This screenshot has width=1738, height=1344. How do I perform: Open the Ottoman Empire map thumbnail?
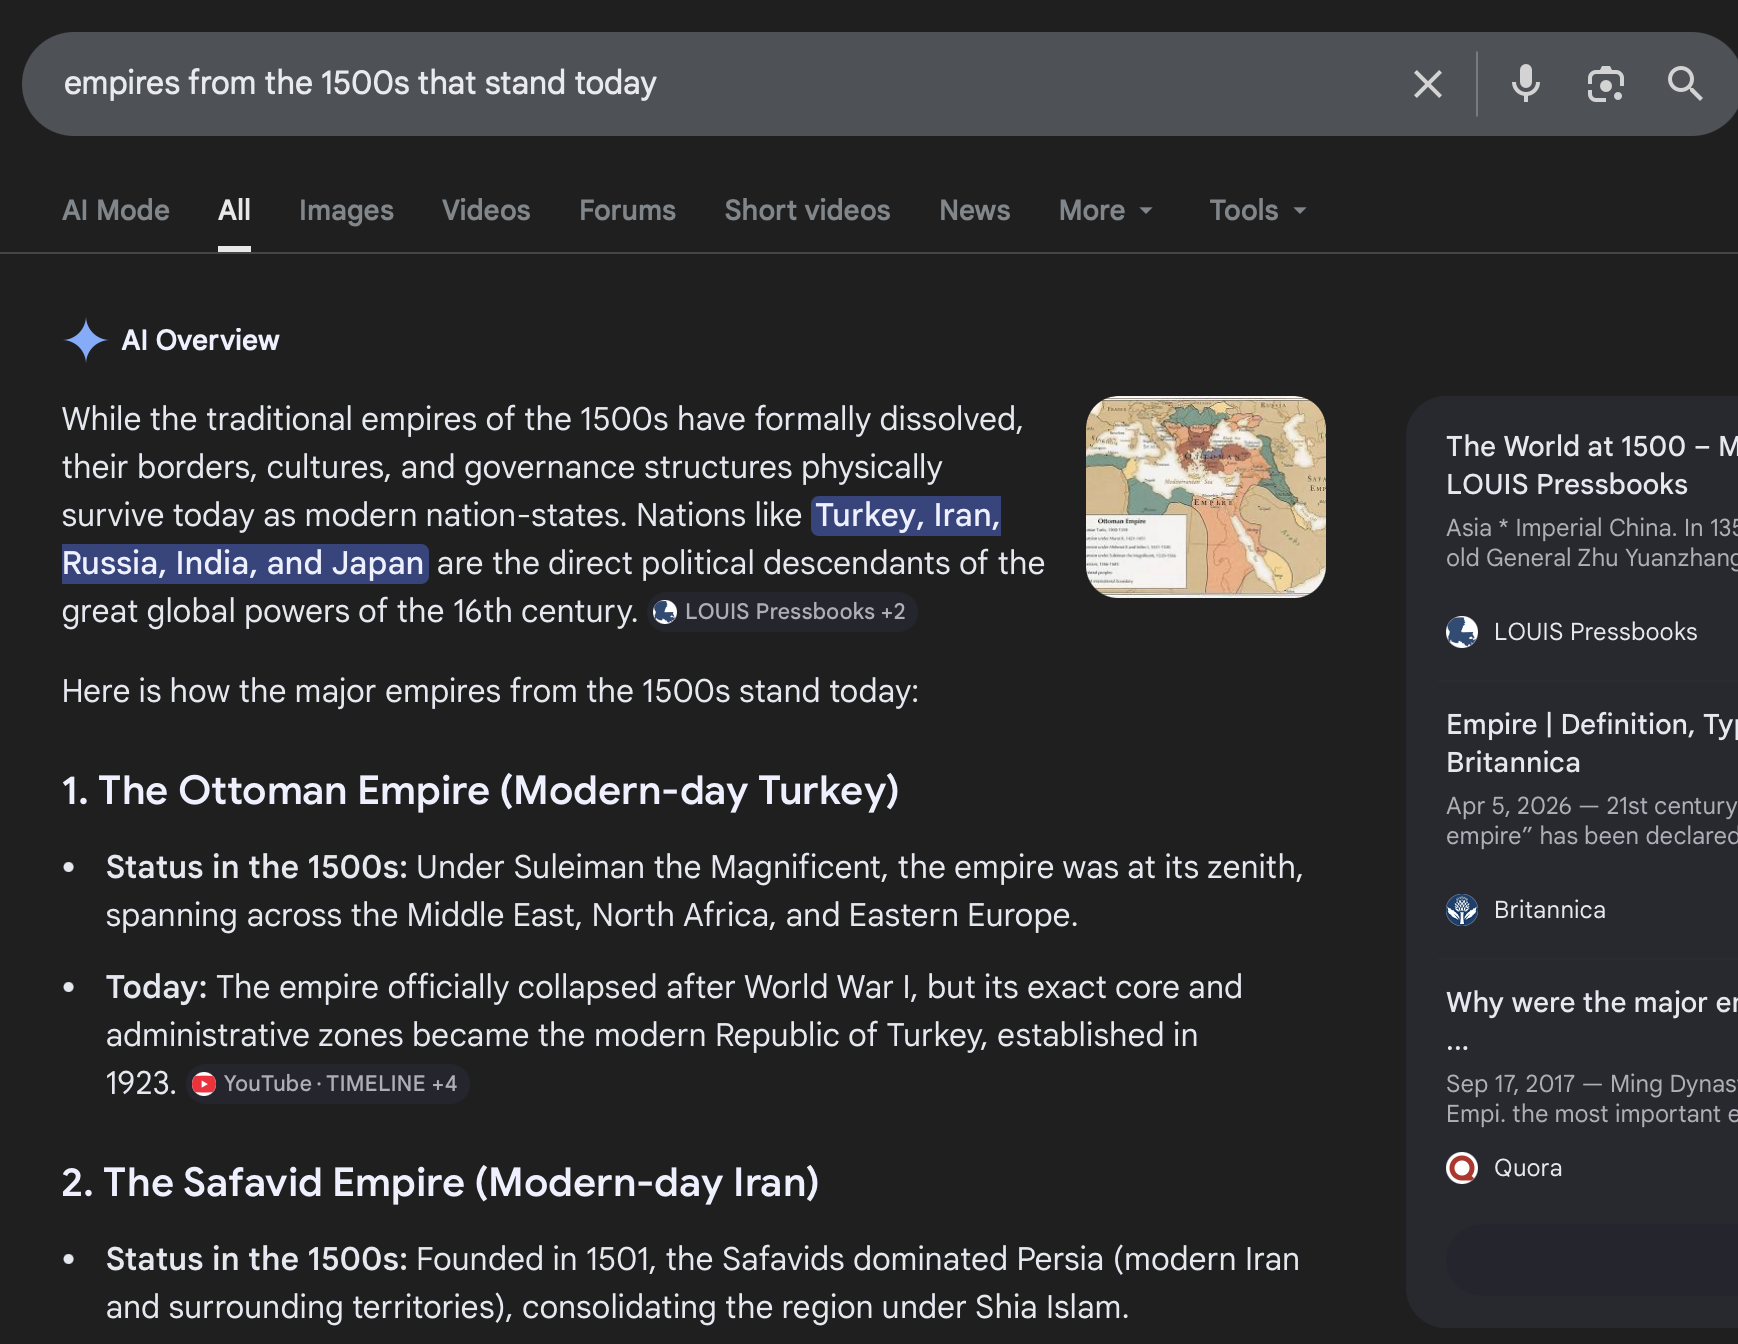coord(1206,497)
